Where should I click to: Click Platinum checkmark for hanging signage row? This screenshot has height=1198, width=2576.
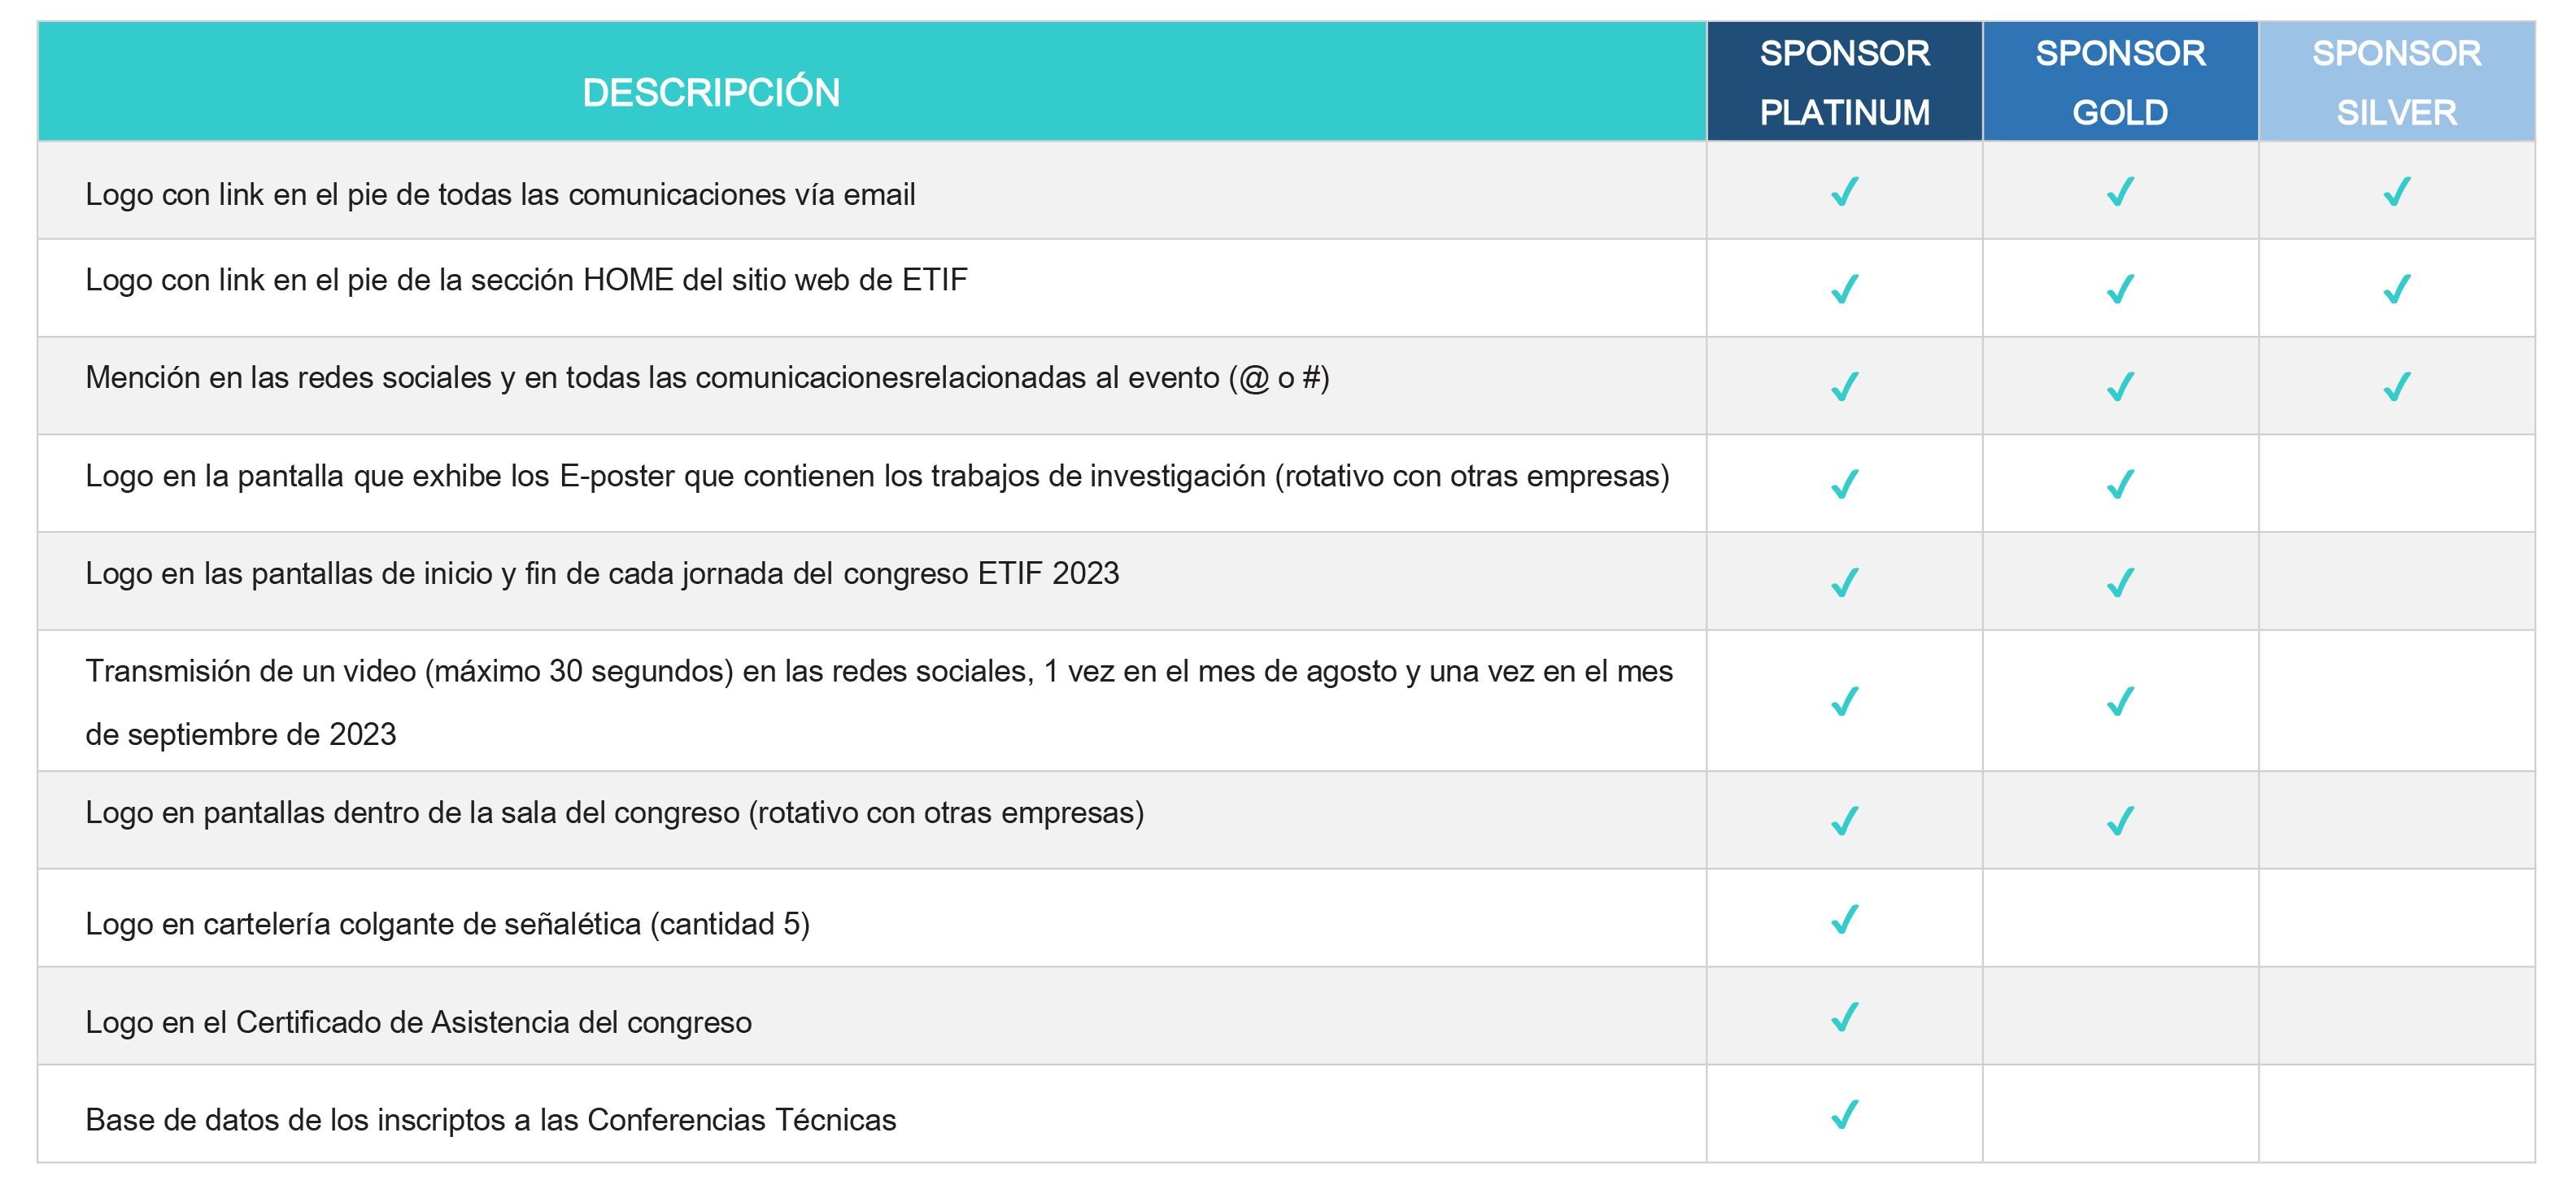(x=1844, y=919)
